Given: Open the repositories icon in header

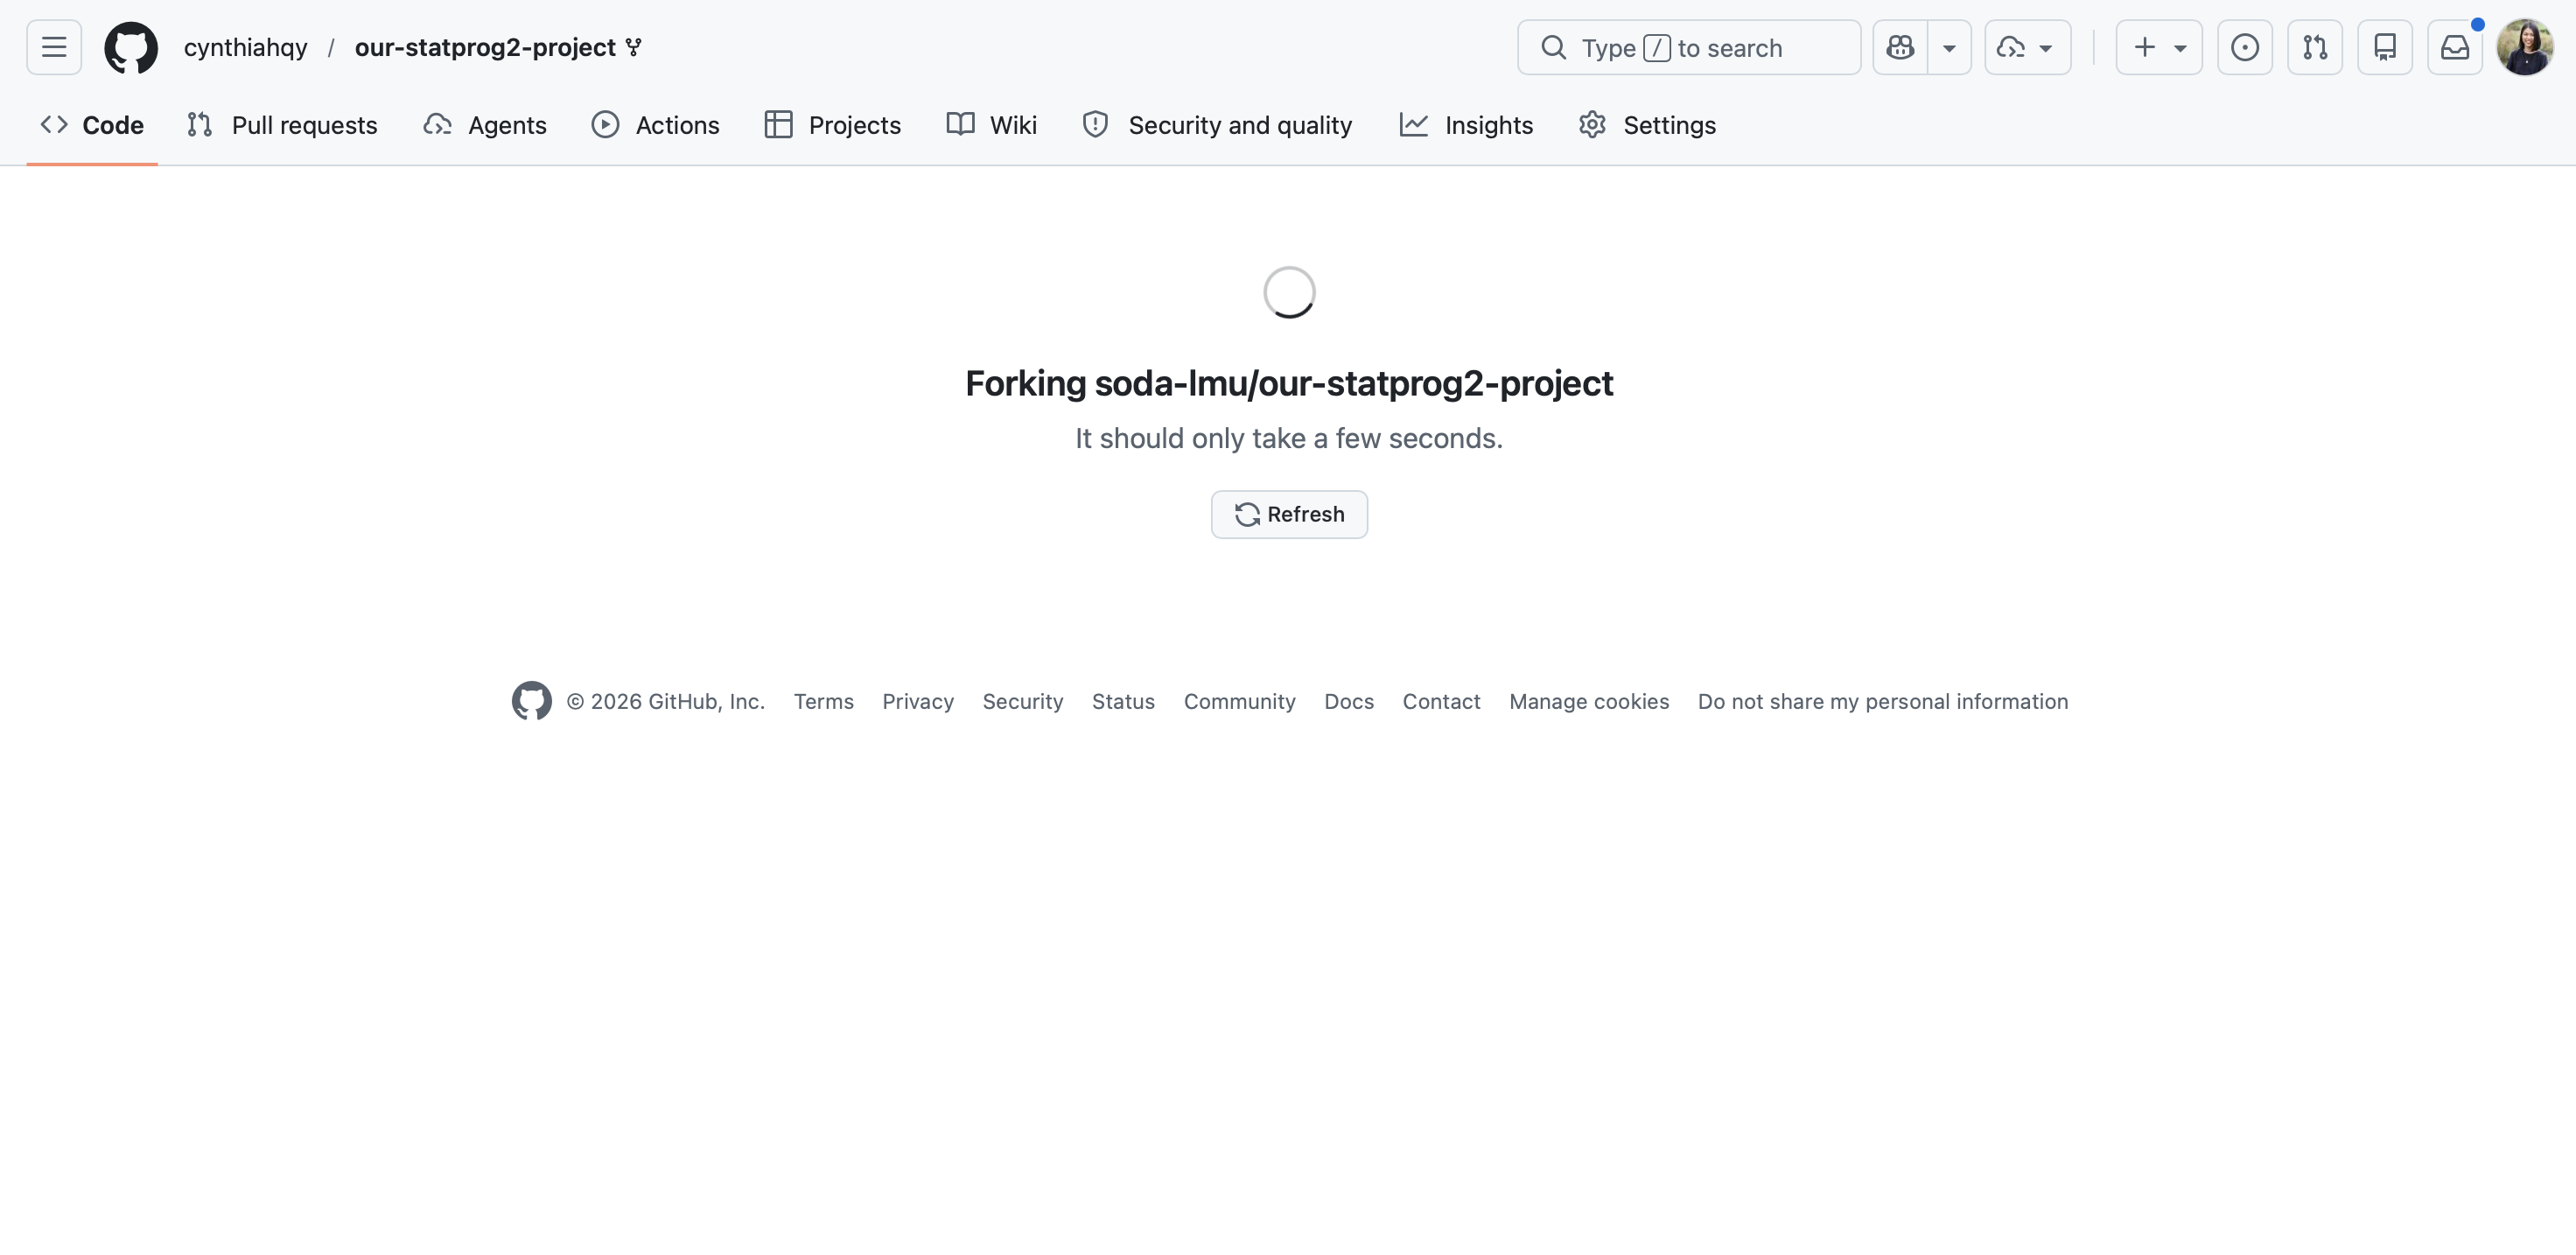Looking at the screenshot, I should tap(2384, 47).
